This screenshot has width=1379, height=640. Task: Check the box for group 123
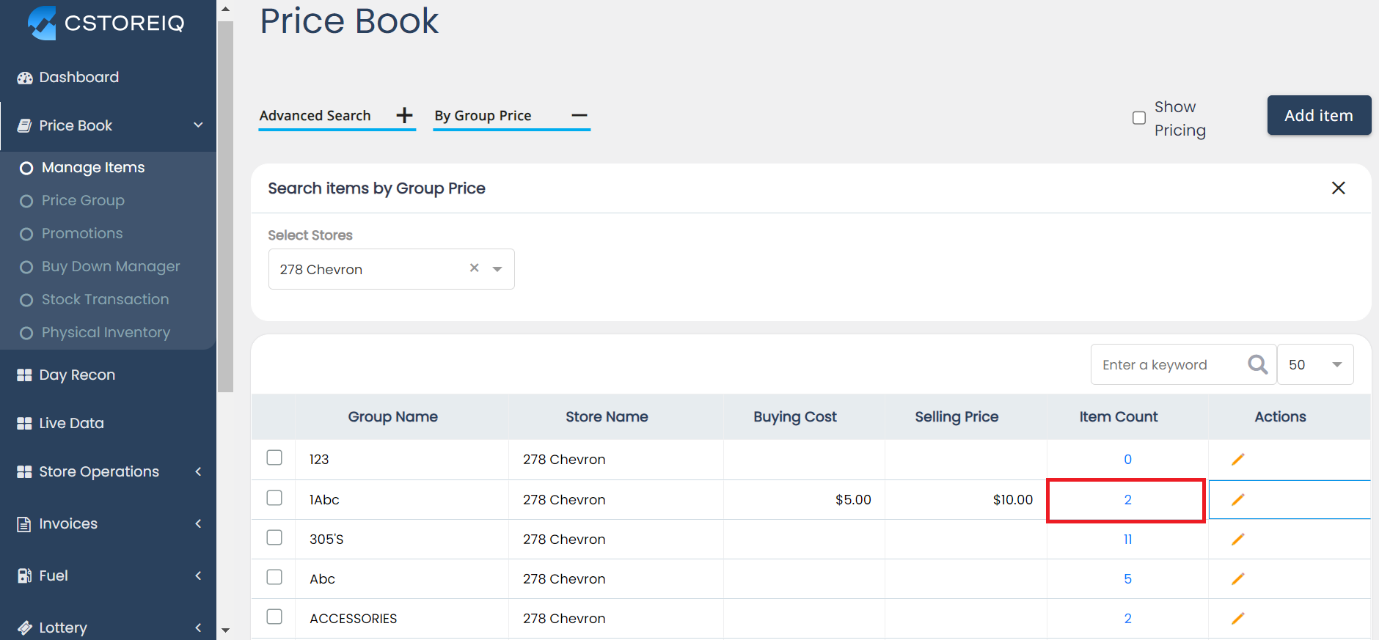click(x=274, y=458)
